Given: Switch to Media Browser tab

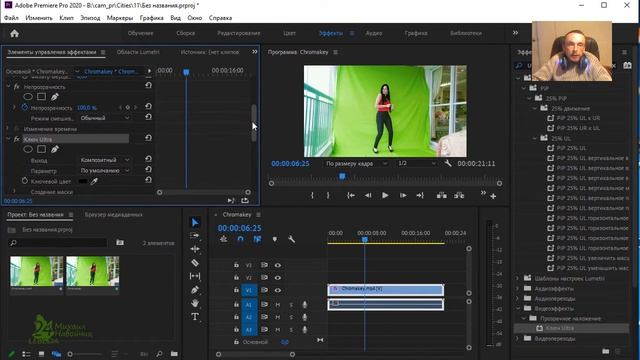Looking at the screenshot, I should tap(113, 215).
